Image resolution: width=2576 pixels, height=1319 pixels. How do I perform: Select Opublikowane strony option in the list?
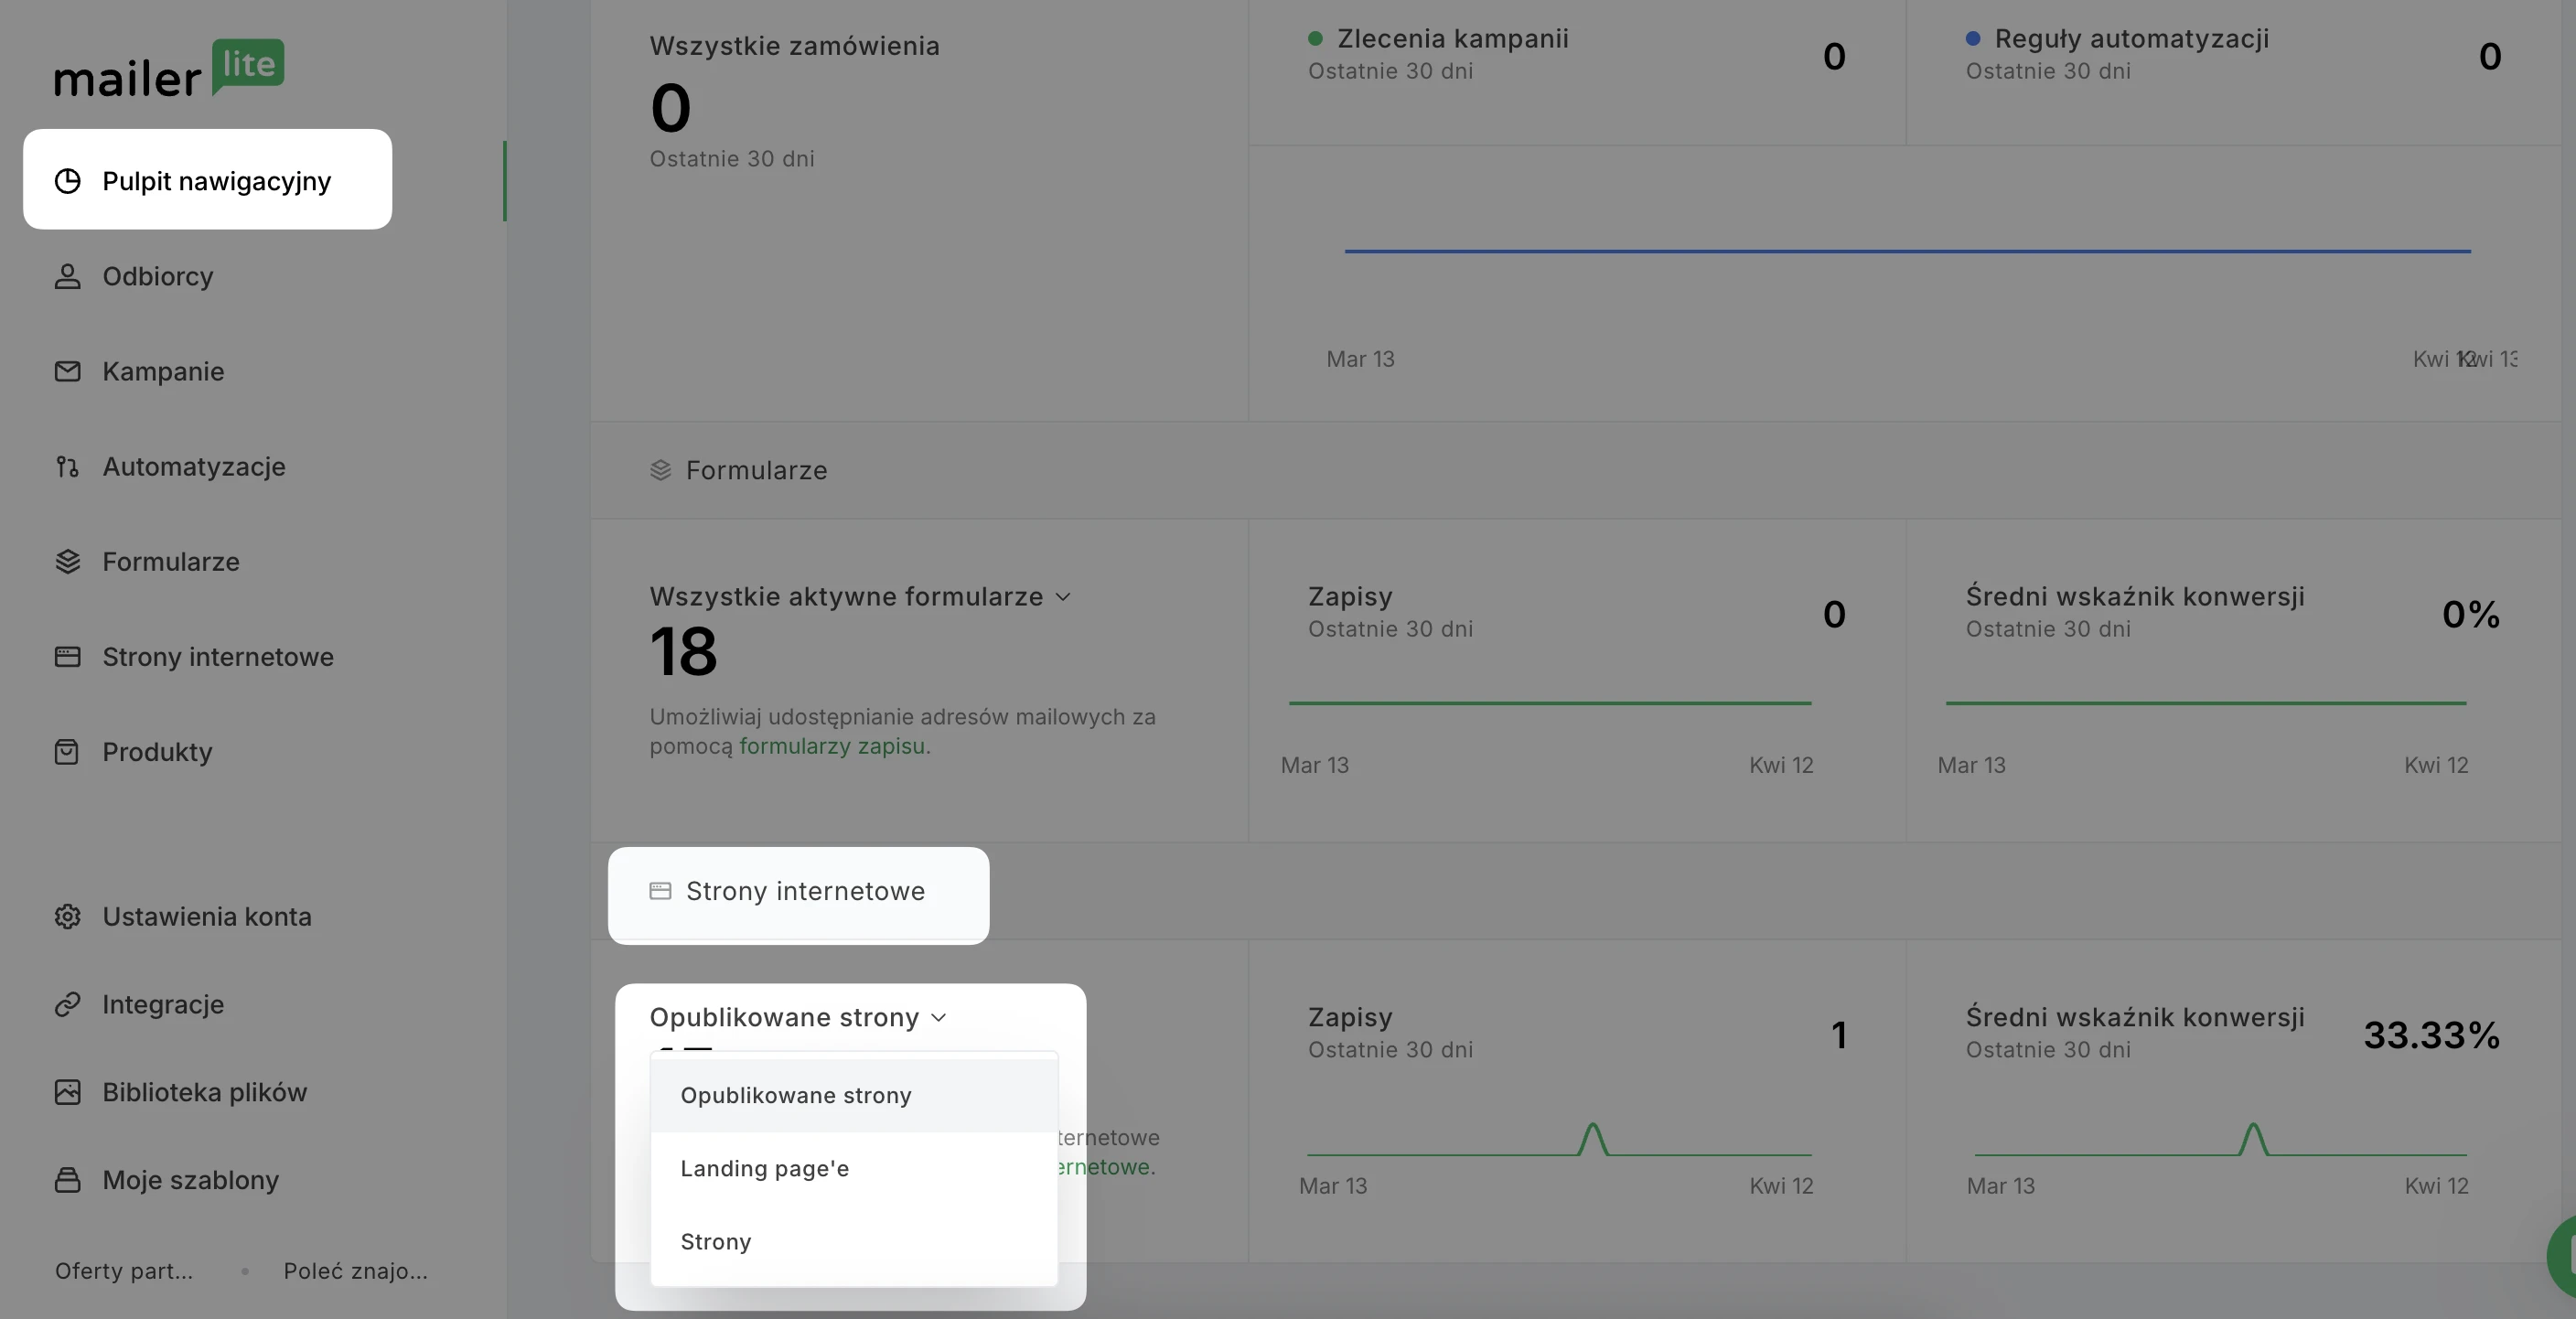796,1095
